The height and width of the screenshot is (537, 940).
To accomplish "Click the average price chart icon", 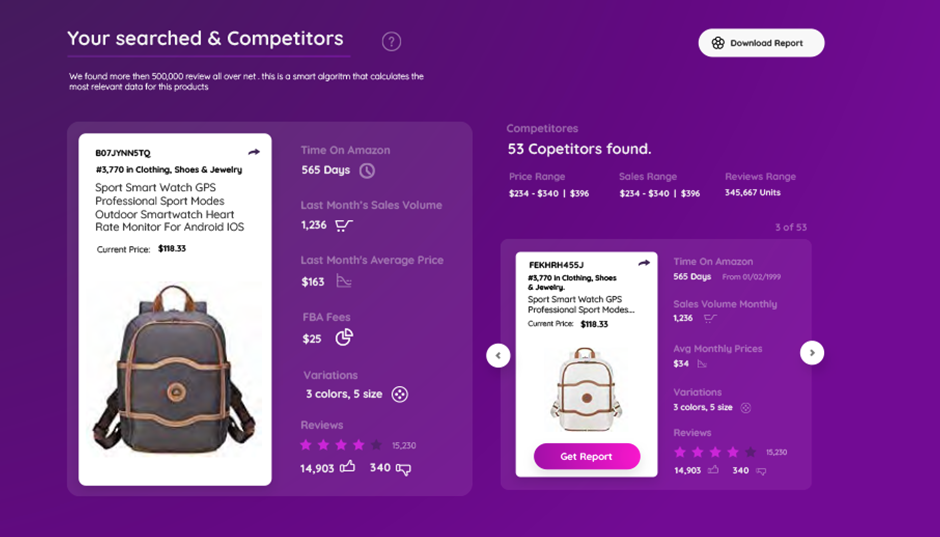I will [x=344, y=282].
